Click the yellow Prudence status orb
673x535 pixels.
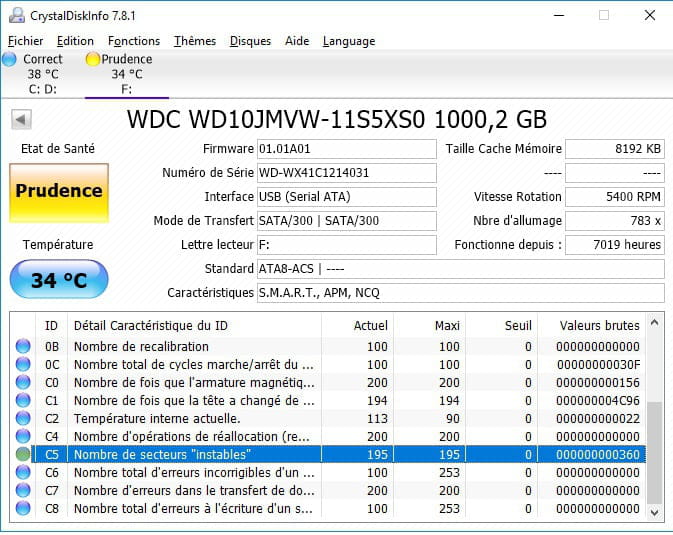(x=92, y=59)
